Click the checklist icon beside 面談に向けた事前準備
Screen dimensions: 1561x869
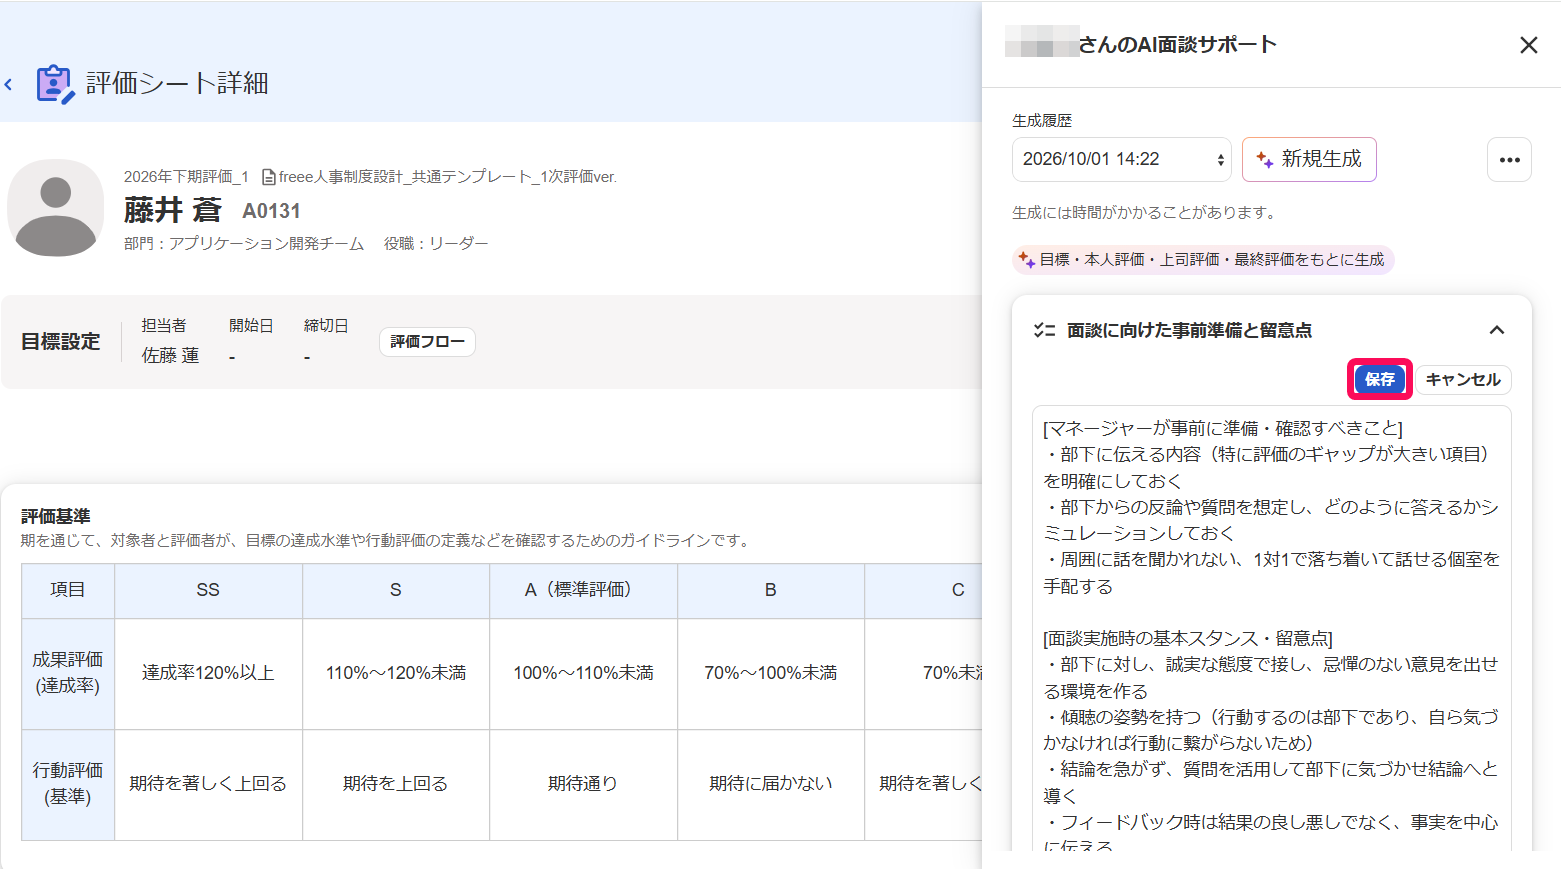click(1044, 330)
